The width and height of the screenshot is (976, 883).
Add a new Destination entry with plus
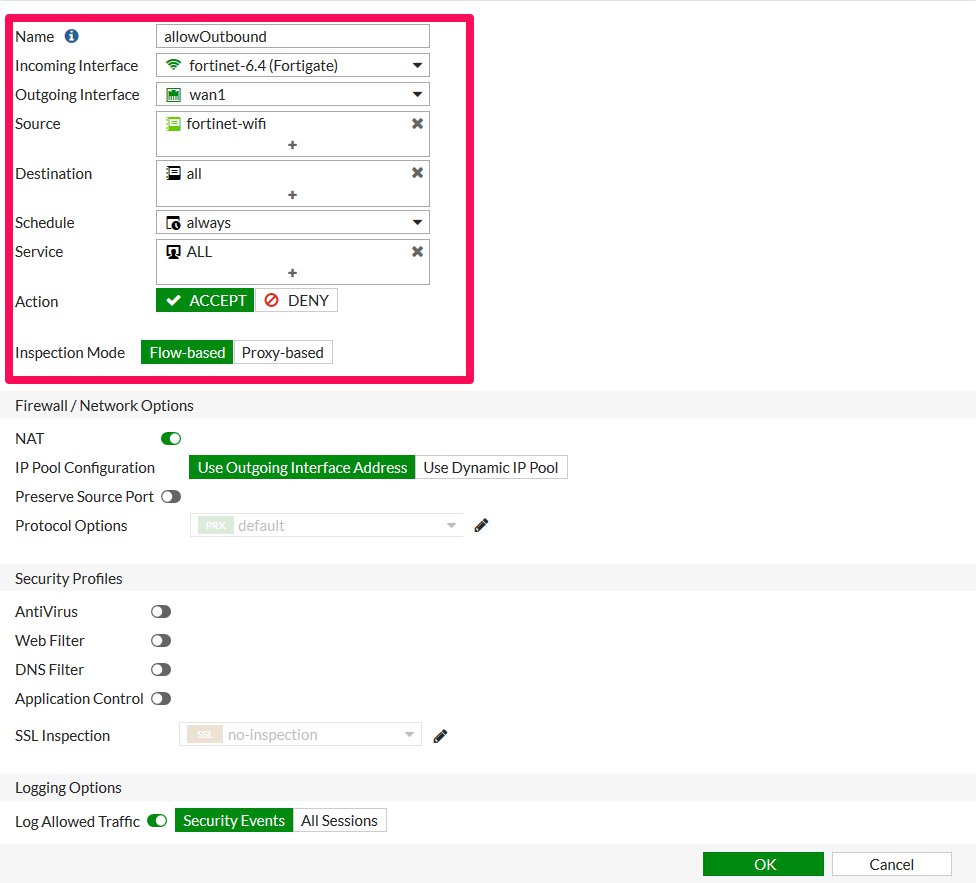point(293,195)
